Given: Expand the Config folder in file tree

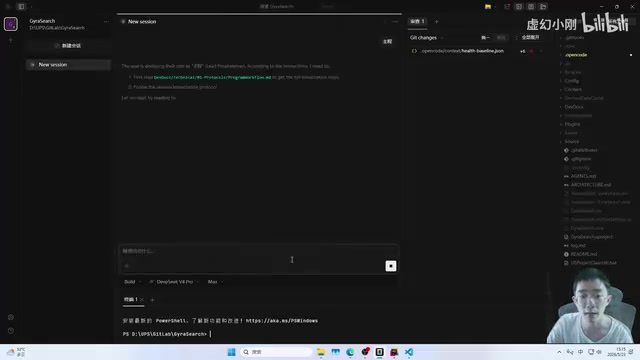Looking at the screenshot, I should [571, 81].
